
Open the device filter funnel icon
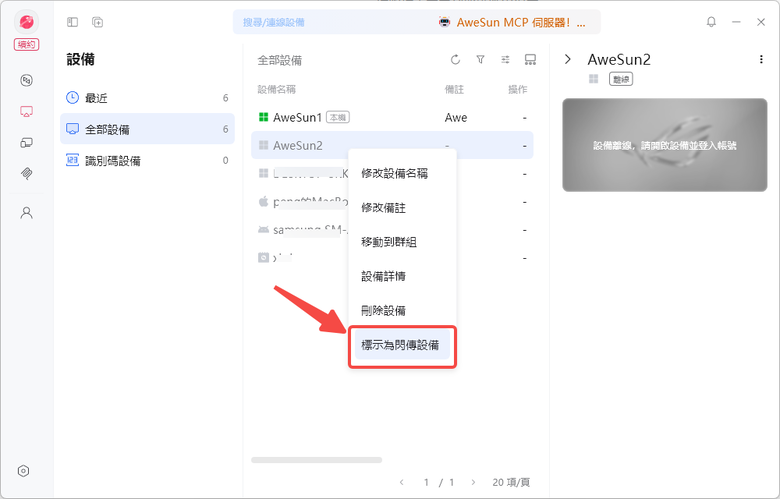[x=481, y=60]
